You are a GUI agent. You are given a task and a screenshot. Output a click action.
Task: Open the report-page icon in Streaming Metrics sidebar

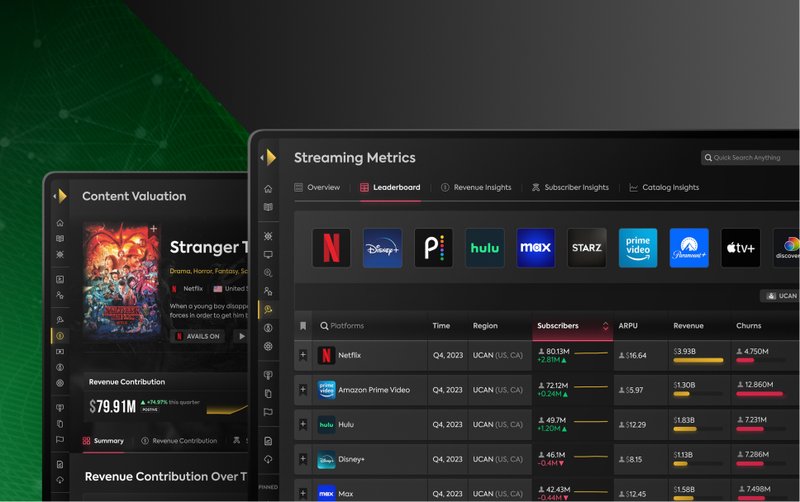coord(268,441)
